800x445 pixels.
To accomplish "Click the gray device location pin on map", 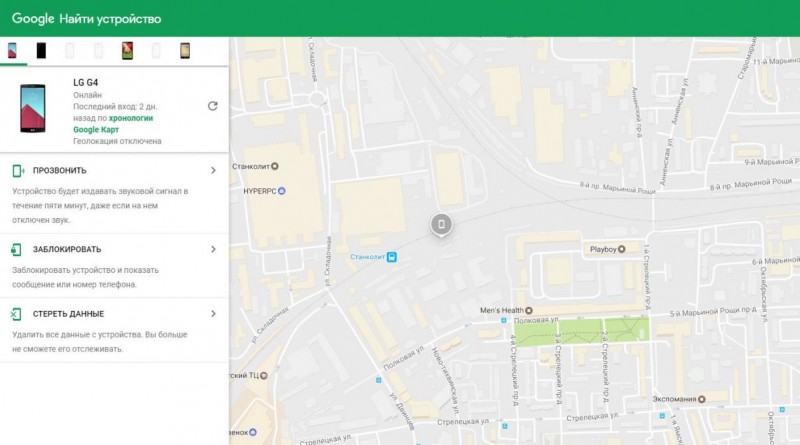I will 441,225.
